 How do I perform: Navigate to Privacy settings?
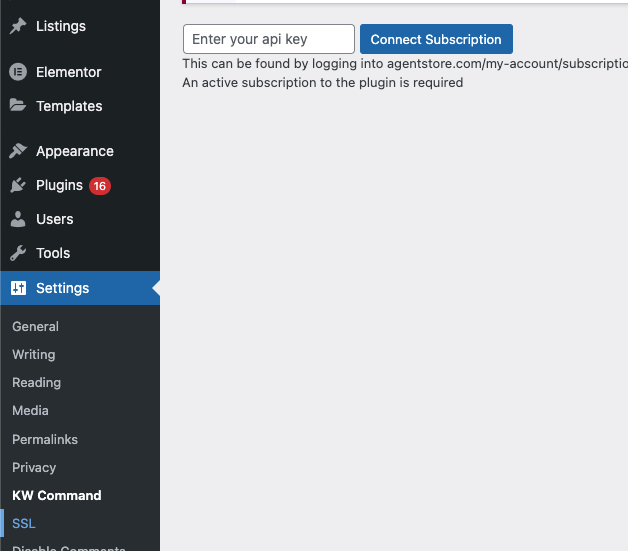coord(34,467)
